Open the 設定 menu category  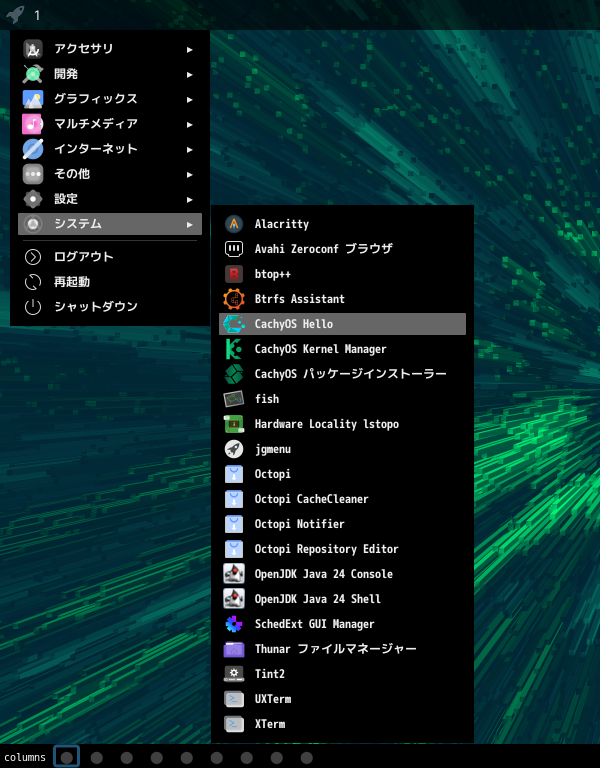point(110,199)
